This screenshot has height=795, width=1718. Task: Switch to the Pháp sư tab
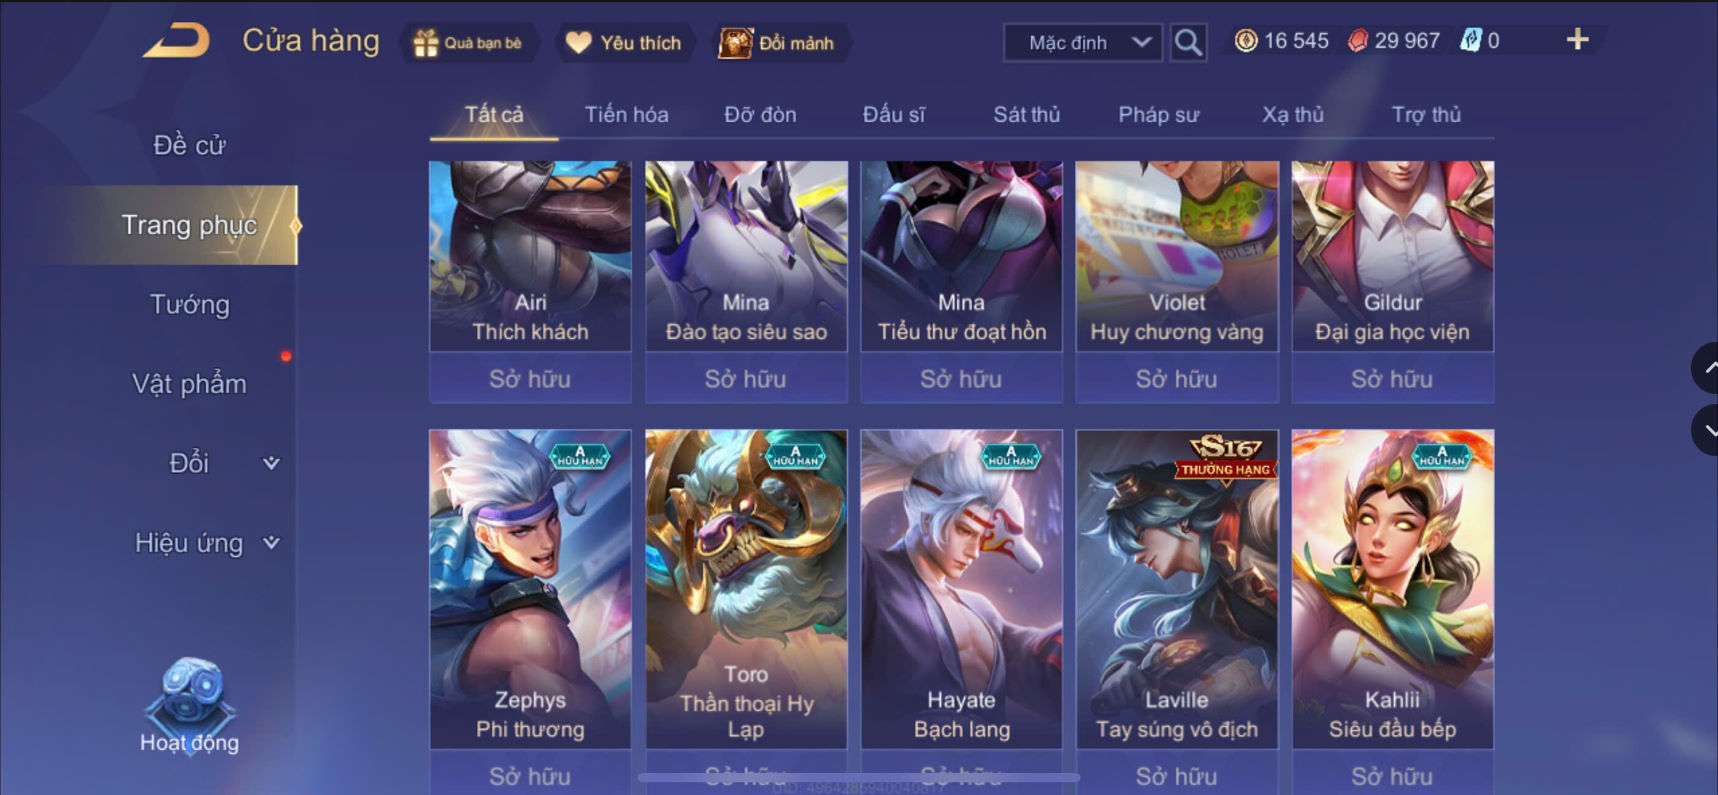pos(1158,115)
